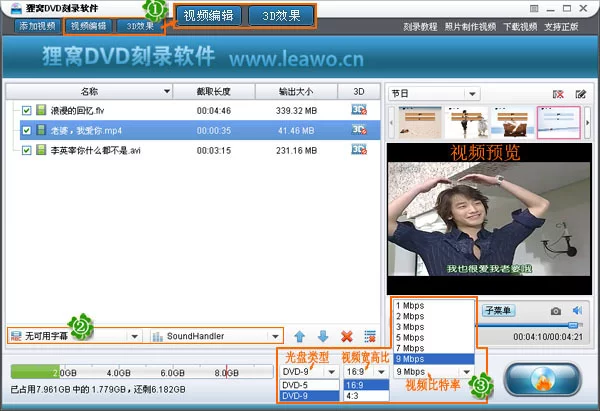600x411 pixels.
Task: Select the 李英宰你什么都不是.avi file name
Action: click(x=96, y=150)
